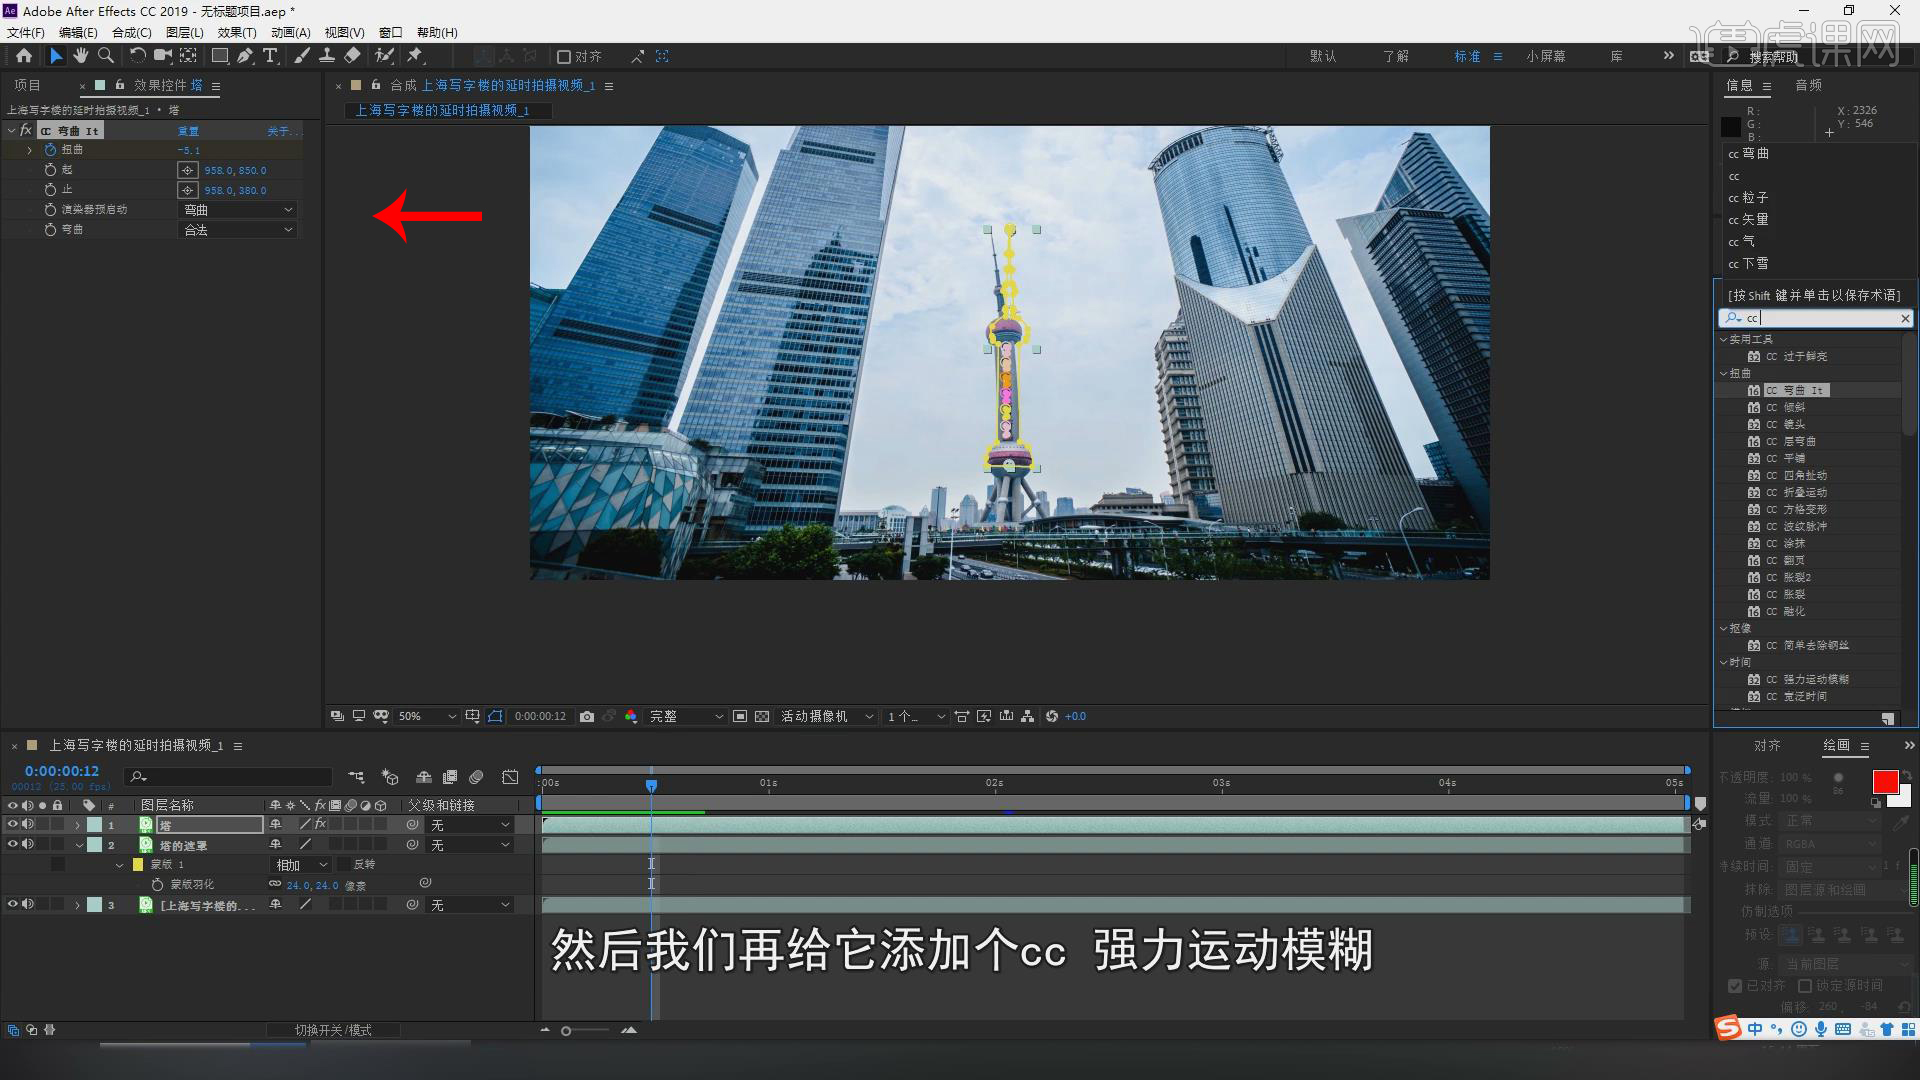Select the Clone Stamp tool
The width and height of the screenshot is (1920, 1080).
tap(327, 56)
